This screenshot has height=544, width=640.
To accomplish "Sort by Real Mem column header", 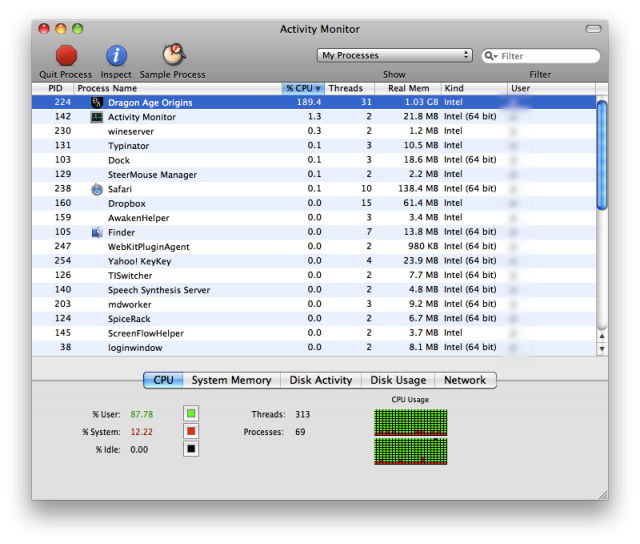I will tap(408, 88).
